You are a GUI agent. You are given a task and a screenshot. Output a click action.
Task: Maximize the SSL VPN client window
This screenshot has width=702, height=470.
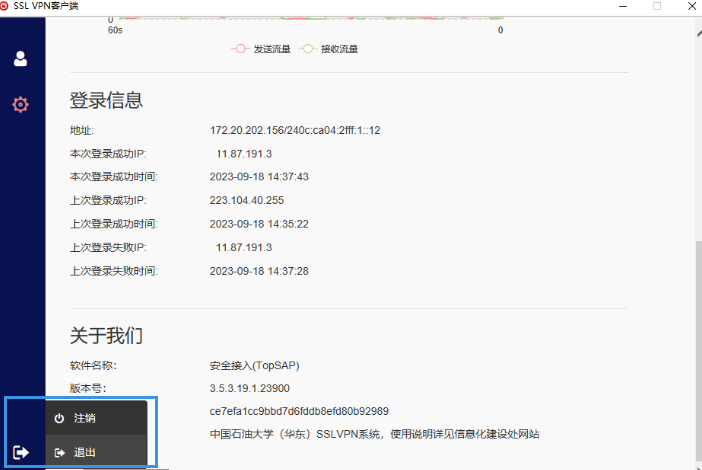(657, 6)
